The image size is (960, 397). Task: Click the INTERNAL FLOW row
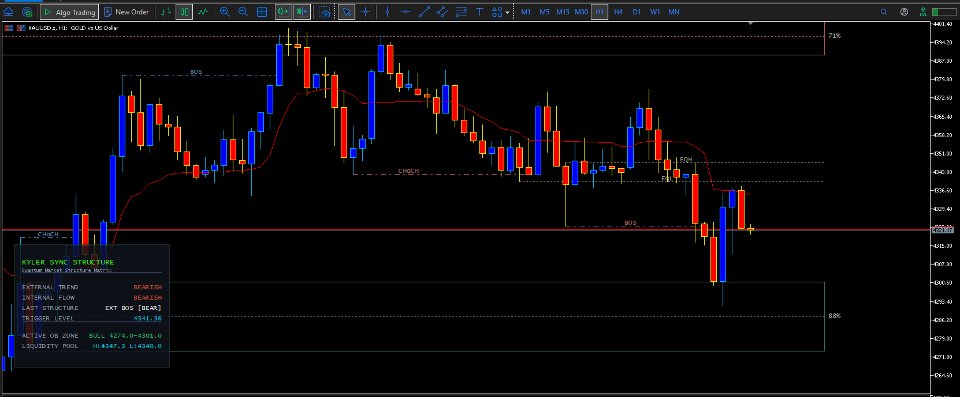click(92, 297)
